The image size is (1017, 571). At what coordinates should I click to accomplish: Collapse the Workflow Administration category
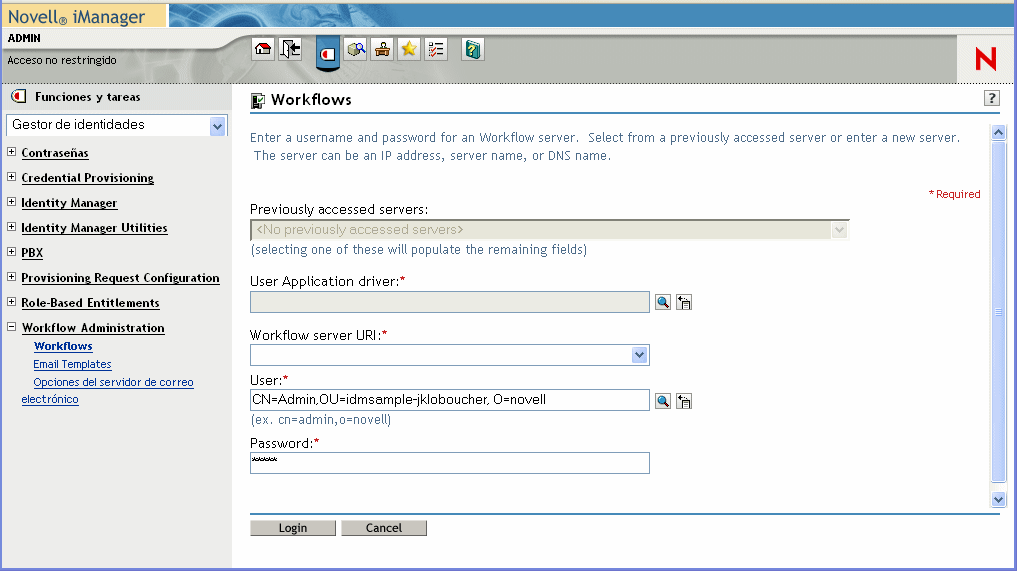(x=12, y=327)
